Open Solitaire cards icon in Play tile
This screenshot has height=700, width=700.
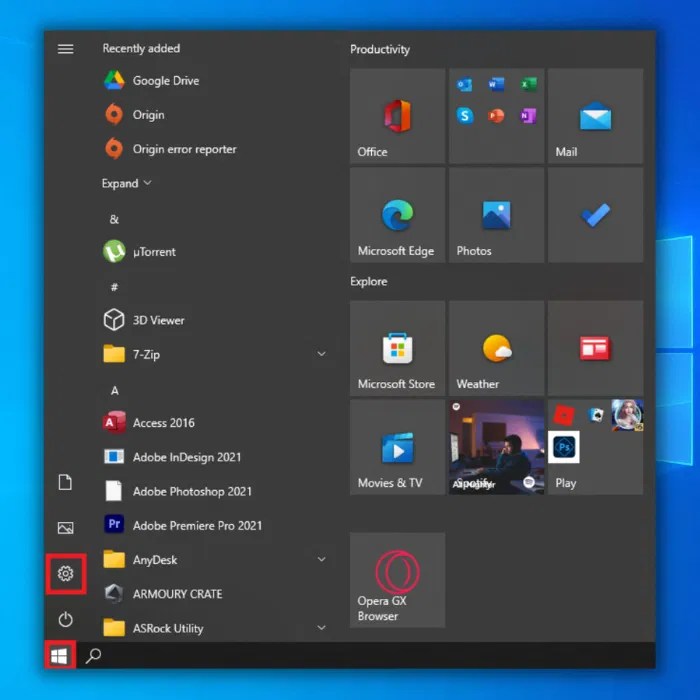coord(596,415)
